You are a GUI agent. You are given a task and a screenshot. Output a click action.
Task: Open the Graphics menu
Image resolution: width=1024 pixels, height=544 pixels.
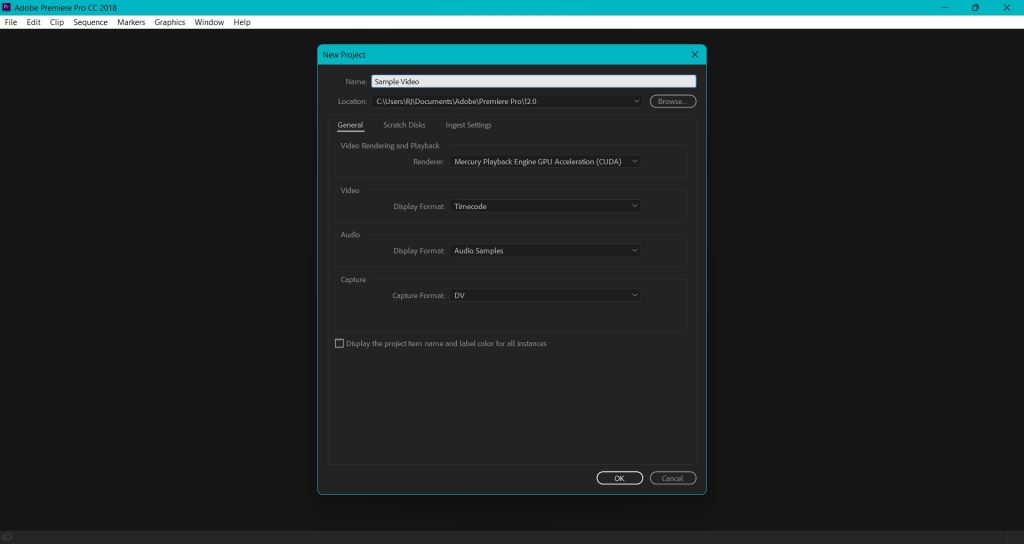[170, 22]
